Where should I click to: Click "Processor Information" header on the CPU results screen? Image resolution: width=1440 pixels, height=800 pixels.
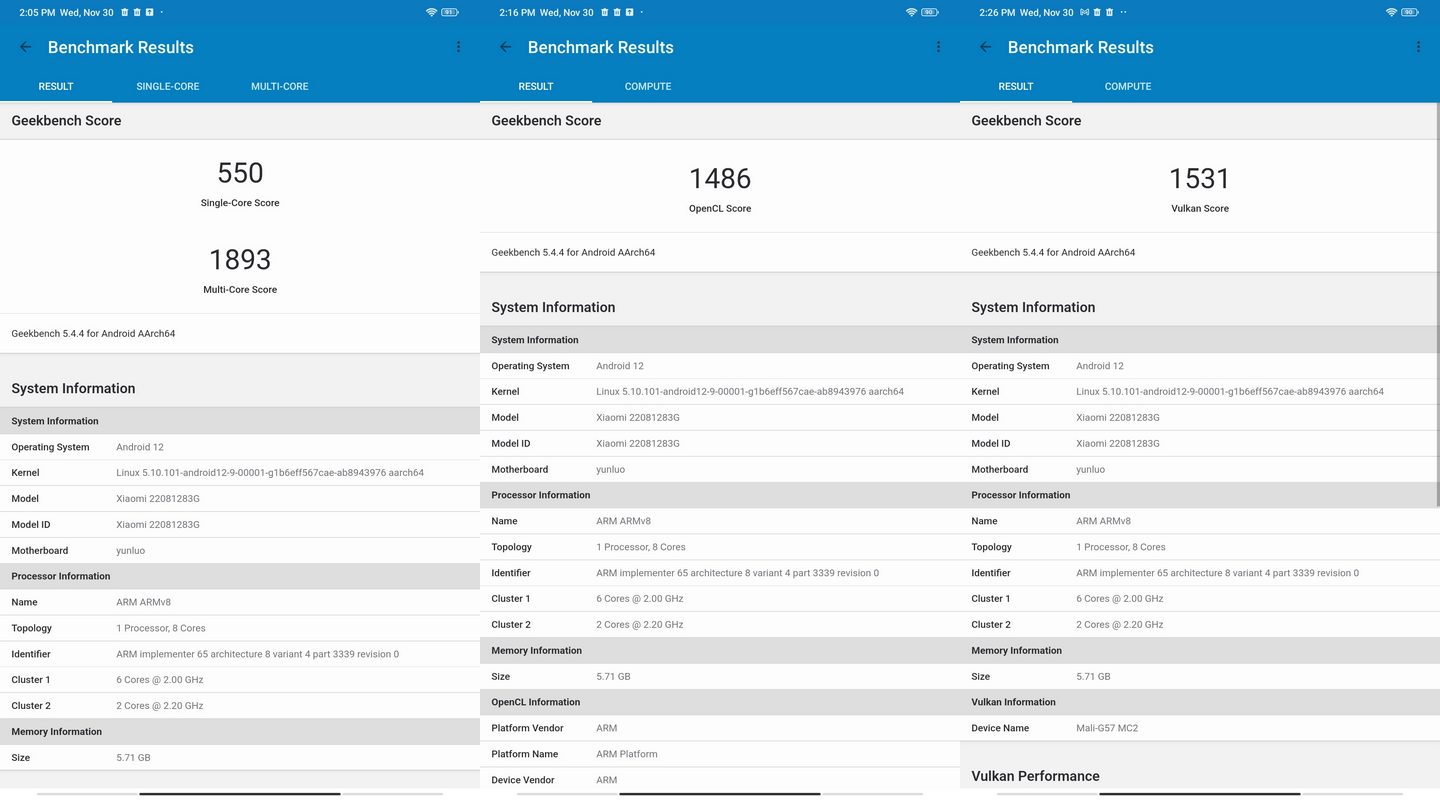pyautogui.click(x=61, y=576)
